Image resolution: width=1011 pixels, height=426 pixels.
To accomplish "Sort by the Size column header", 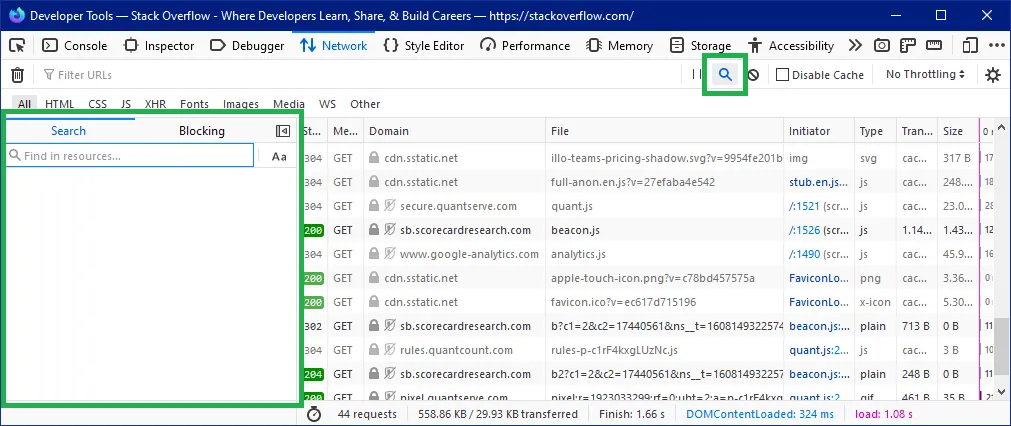I will pyautogui.click(x=957, y=131).
